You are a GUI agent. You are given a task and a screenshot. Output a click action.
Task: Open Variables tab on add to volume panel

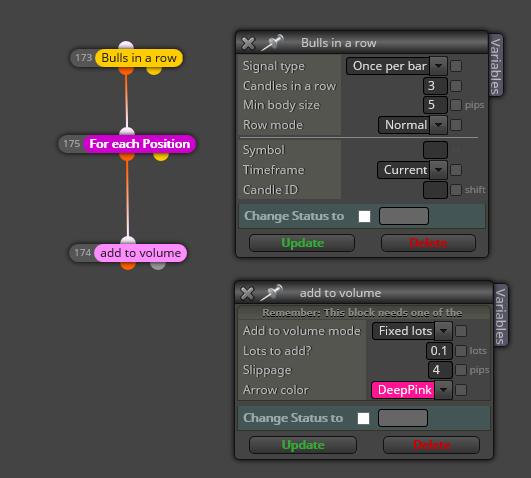click(x=500, y=316)
